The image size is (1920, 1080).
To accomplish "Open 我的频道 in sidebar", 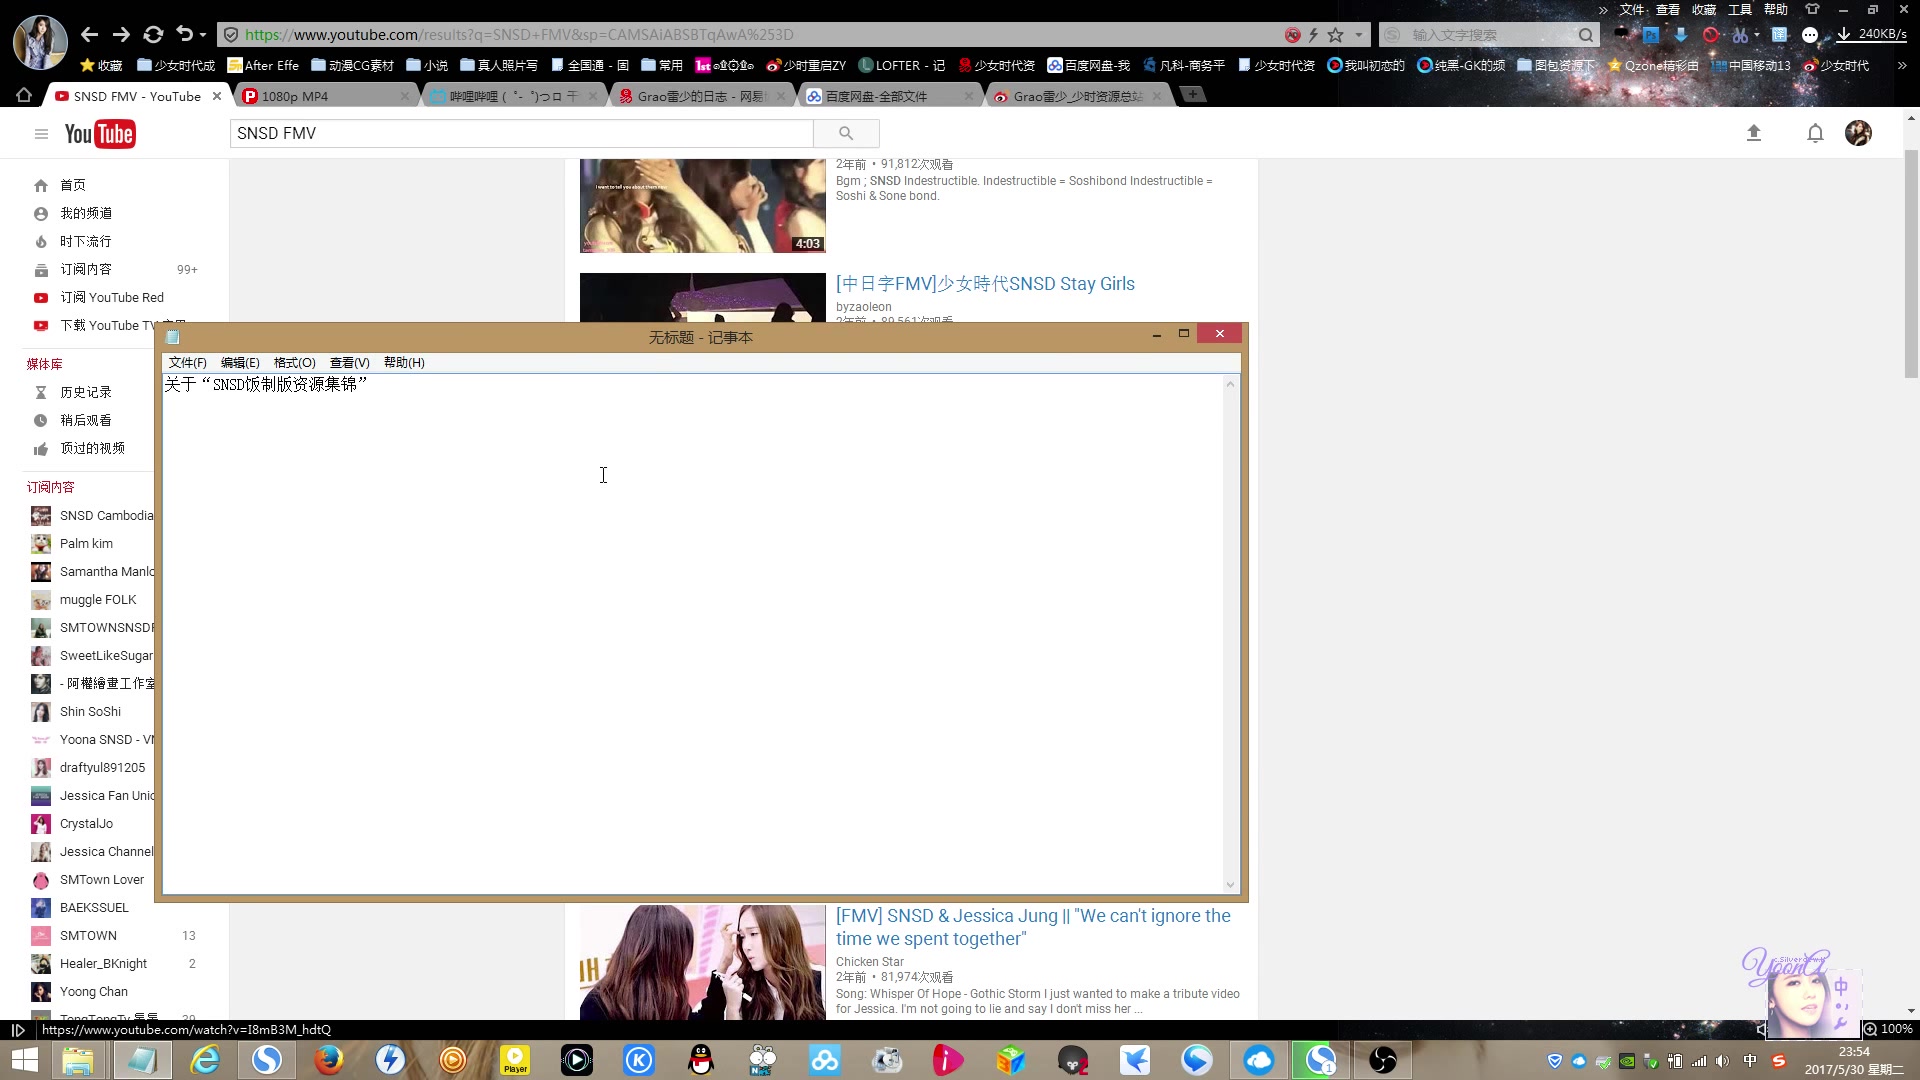I will pyautogui.click(x=85, y=213).
